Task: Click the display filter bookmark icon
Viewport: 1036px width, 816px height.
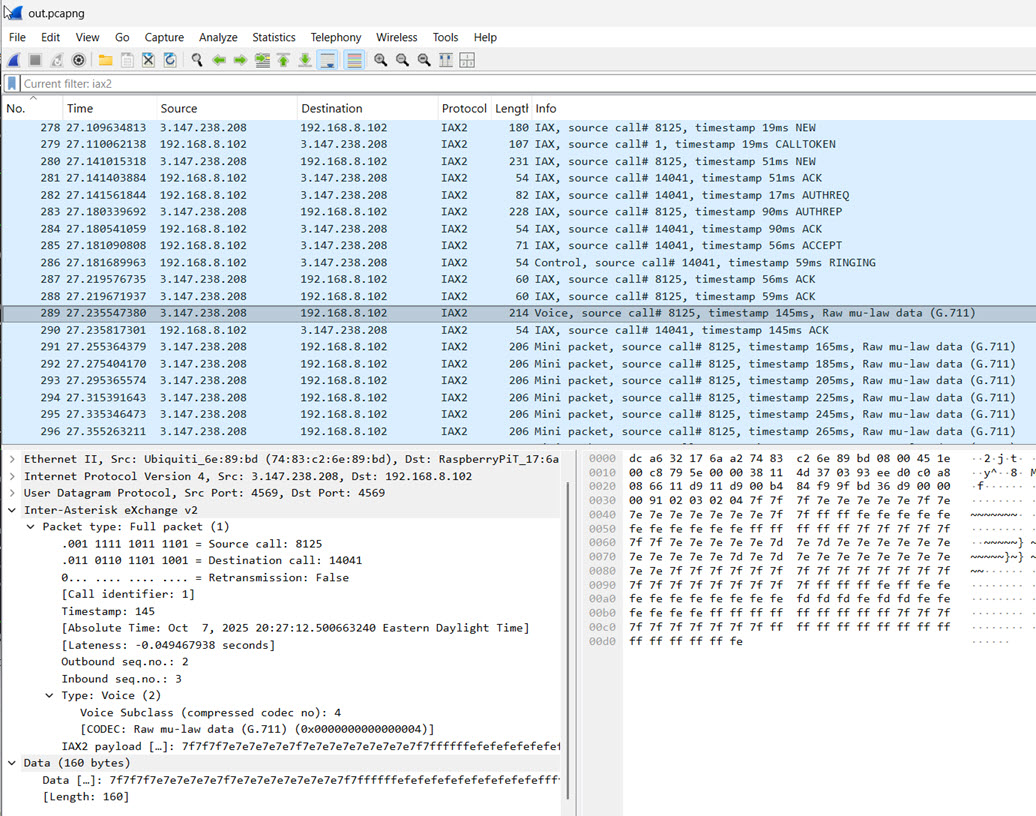Action: (x=12, y=84)
